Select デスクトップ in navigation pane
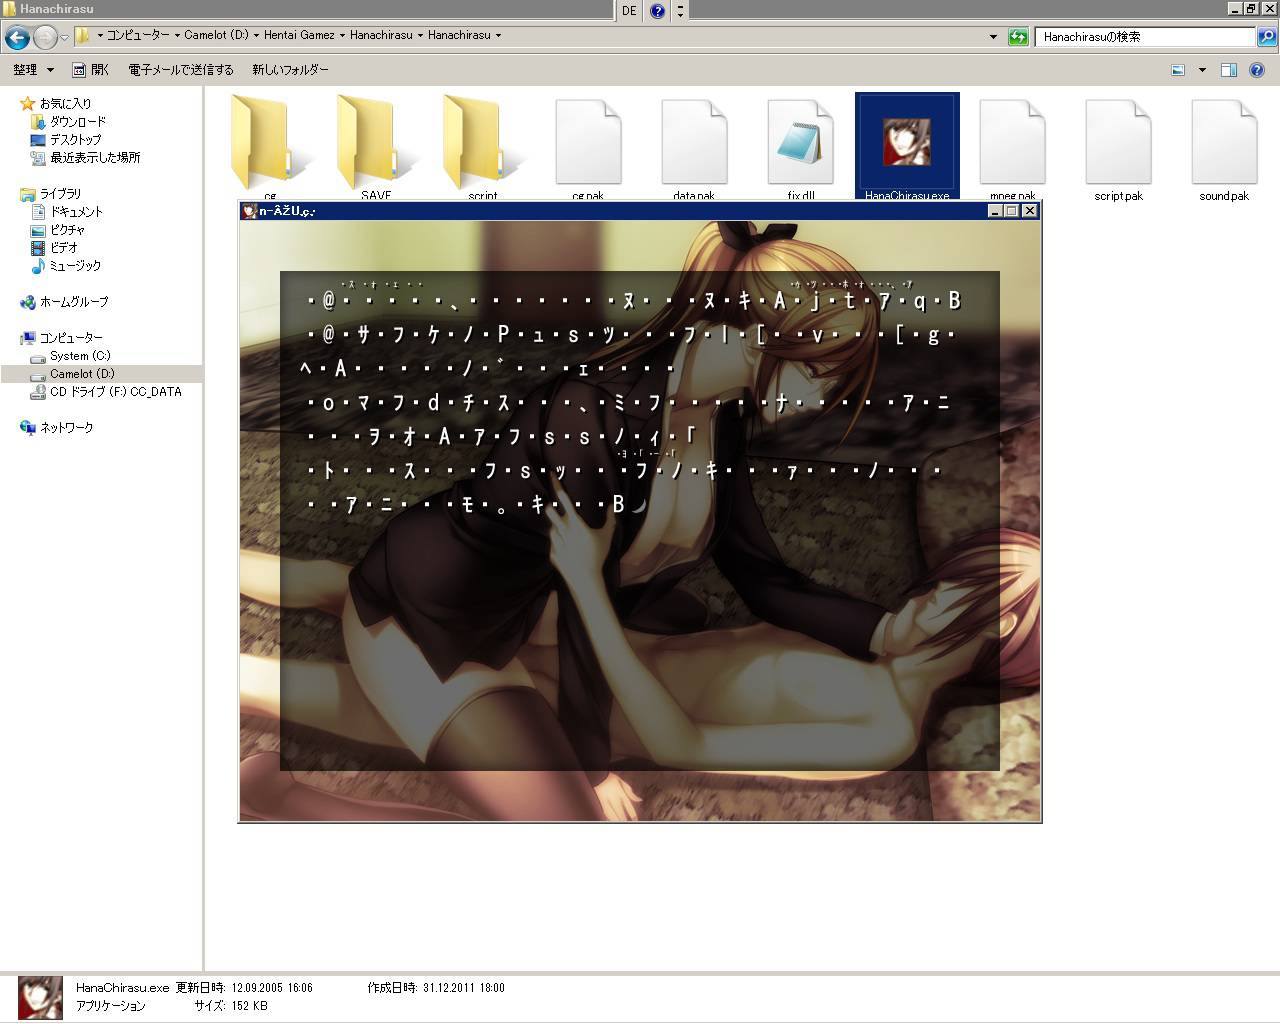Image resolution: width=1280 pixels, height=1024 pixels. (x=75, y=139)
